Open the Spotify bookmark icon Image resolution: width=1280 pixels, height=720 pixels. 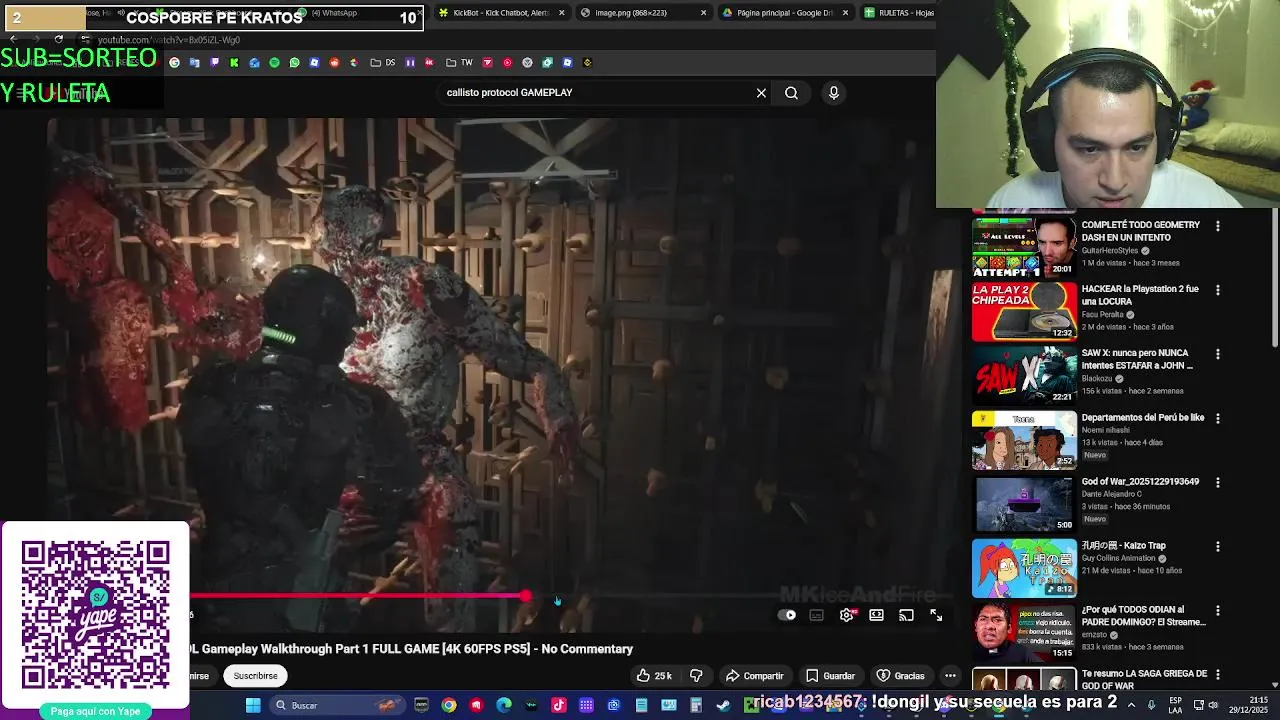(274, 63)
